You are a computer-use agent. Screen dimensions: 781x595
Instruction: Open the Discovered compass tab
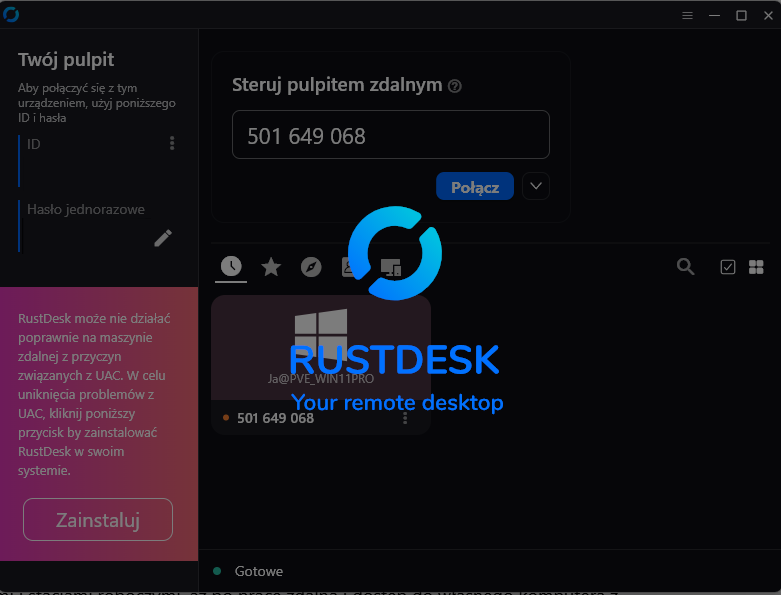point(311,266)
